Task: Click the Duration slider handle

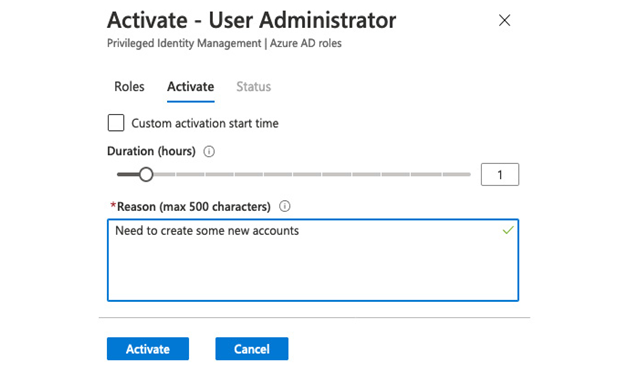Action: click(x=146, y=175)
